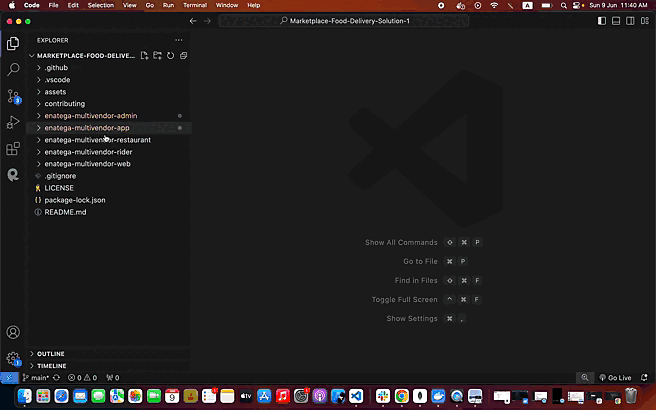Open the Extensions view
Image resolution: width=656 pixels, height=410 pixels.
coord(13,148)
